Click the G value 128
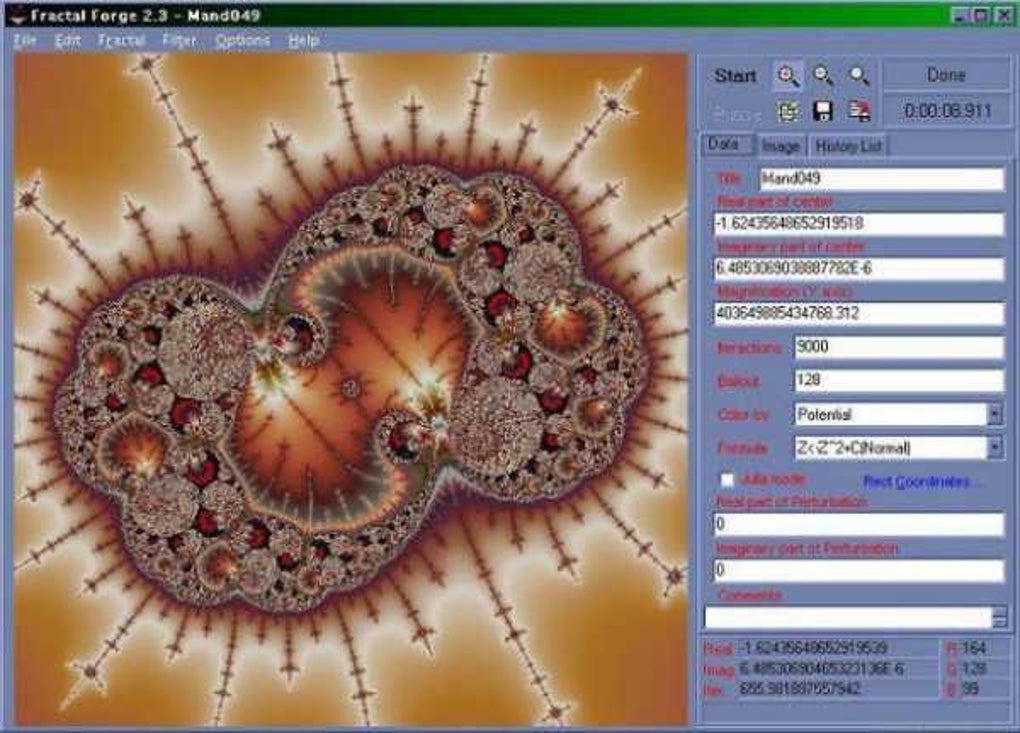The height and width of the screenshot is (733, 1020). pyautogui.click(x=974, y=669)
